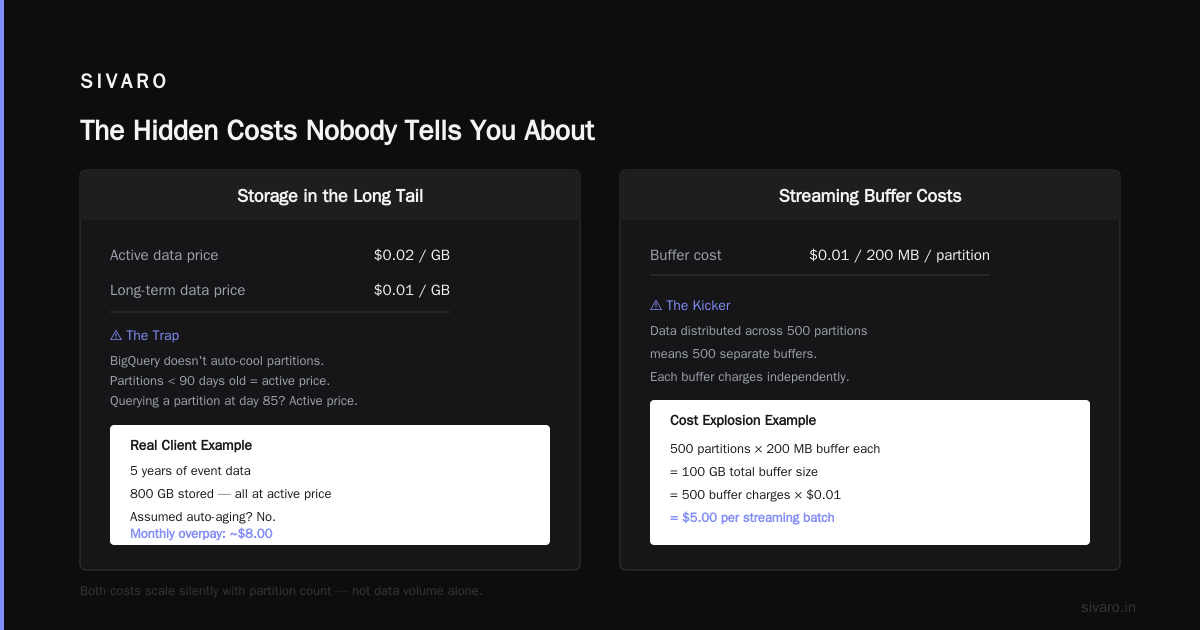Click the 'Buffer cost' label
This screenshot has width=1200, height=630.
(686, 255)
